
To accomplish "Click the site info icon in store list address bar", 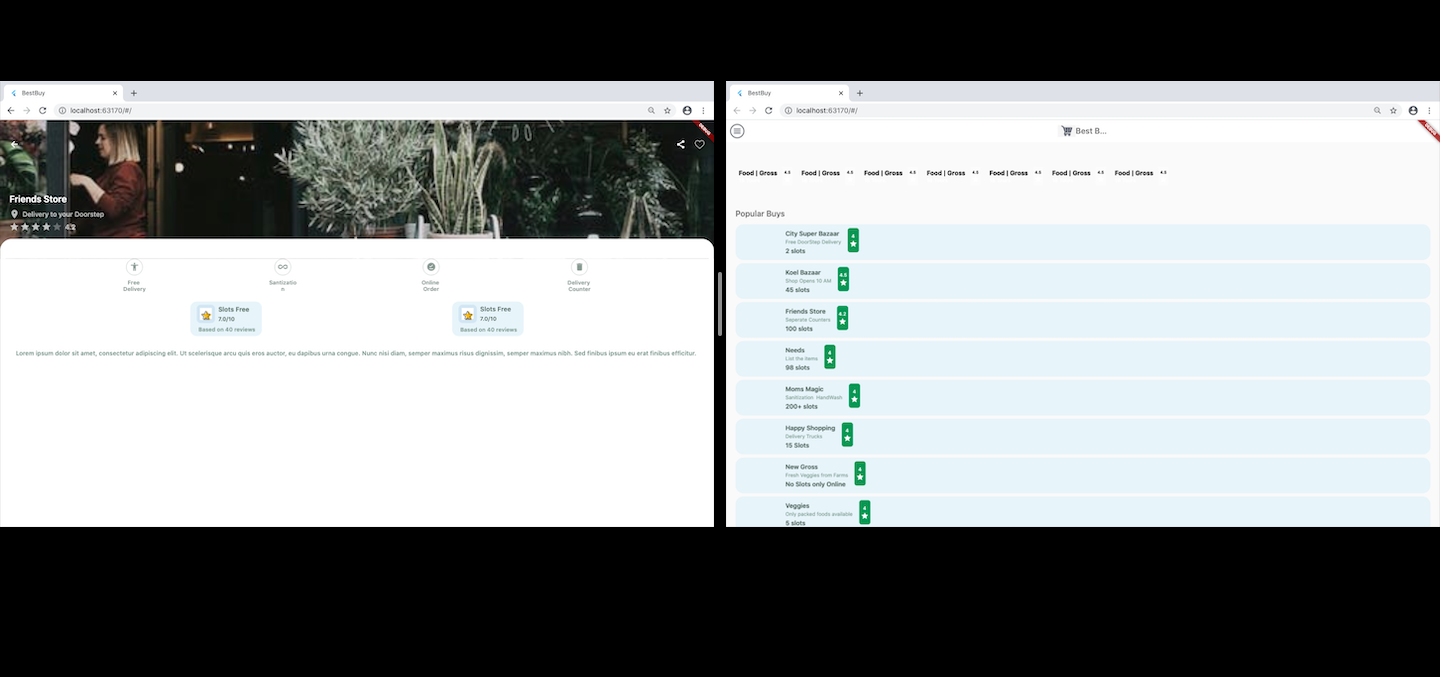I will tap(788, 110).
